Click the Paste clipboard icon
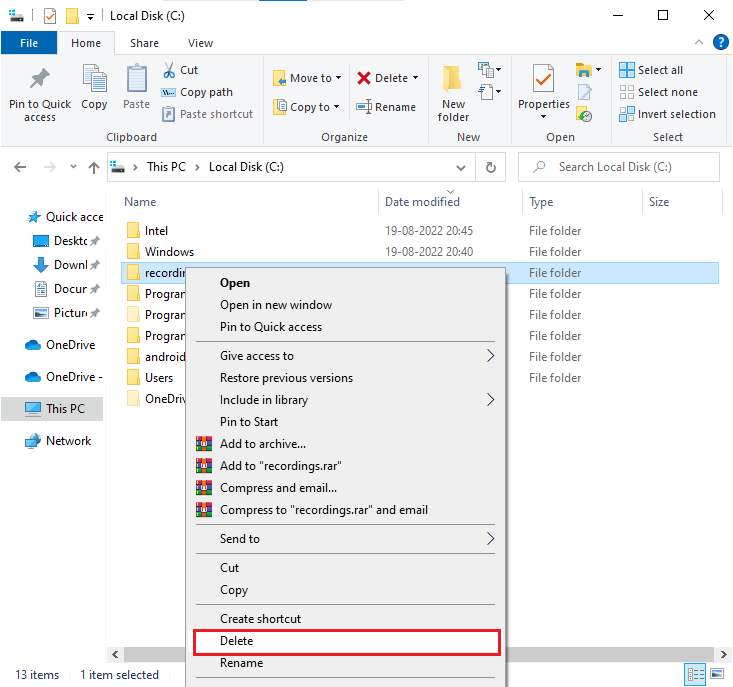This screenshot has height=687, width=733. click(x=137, y=79)
